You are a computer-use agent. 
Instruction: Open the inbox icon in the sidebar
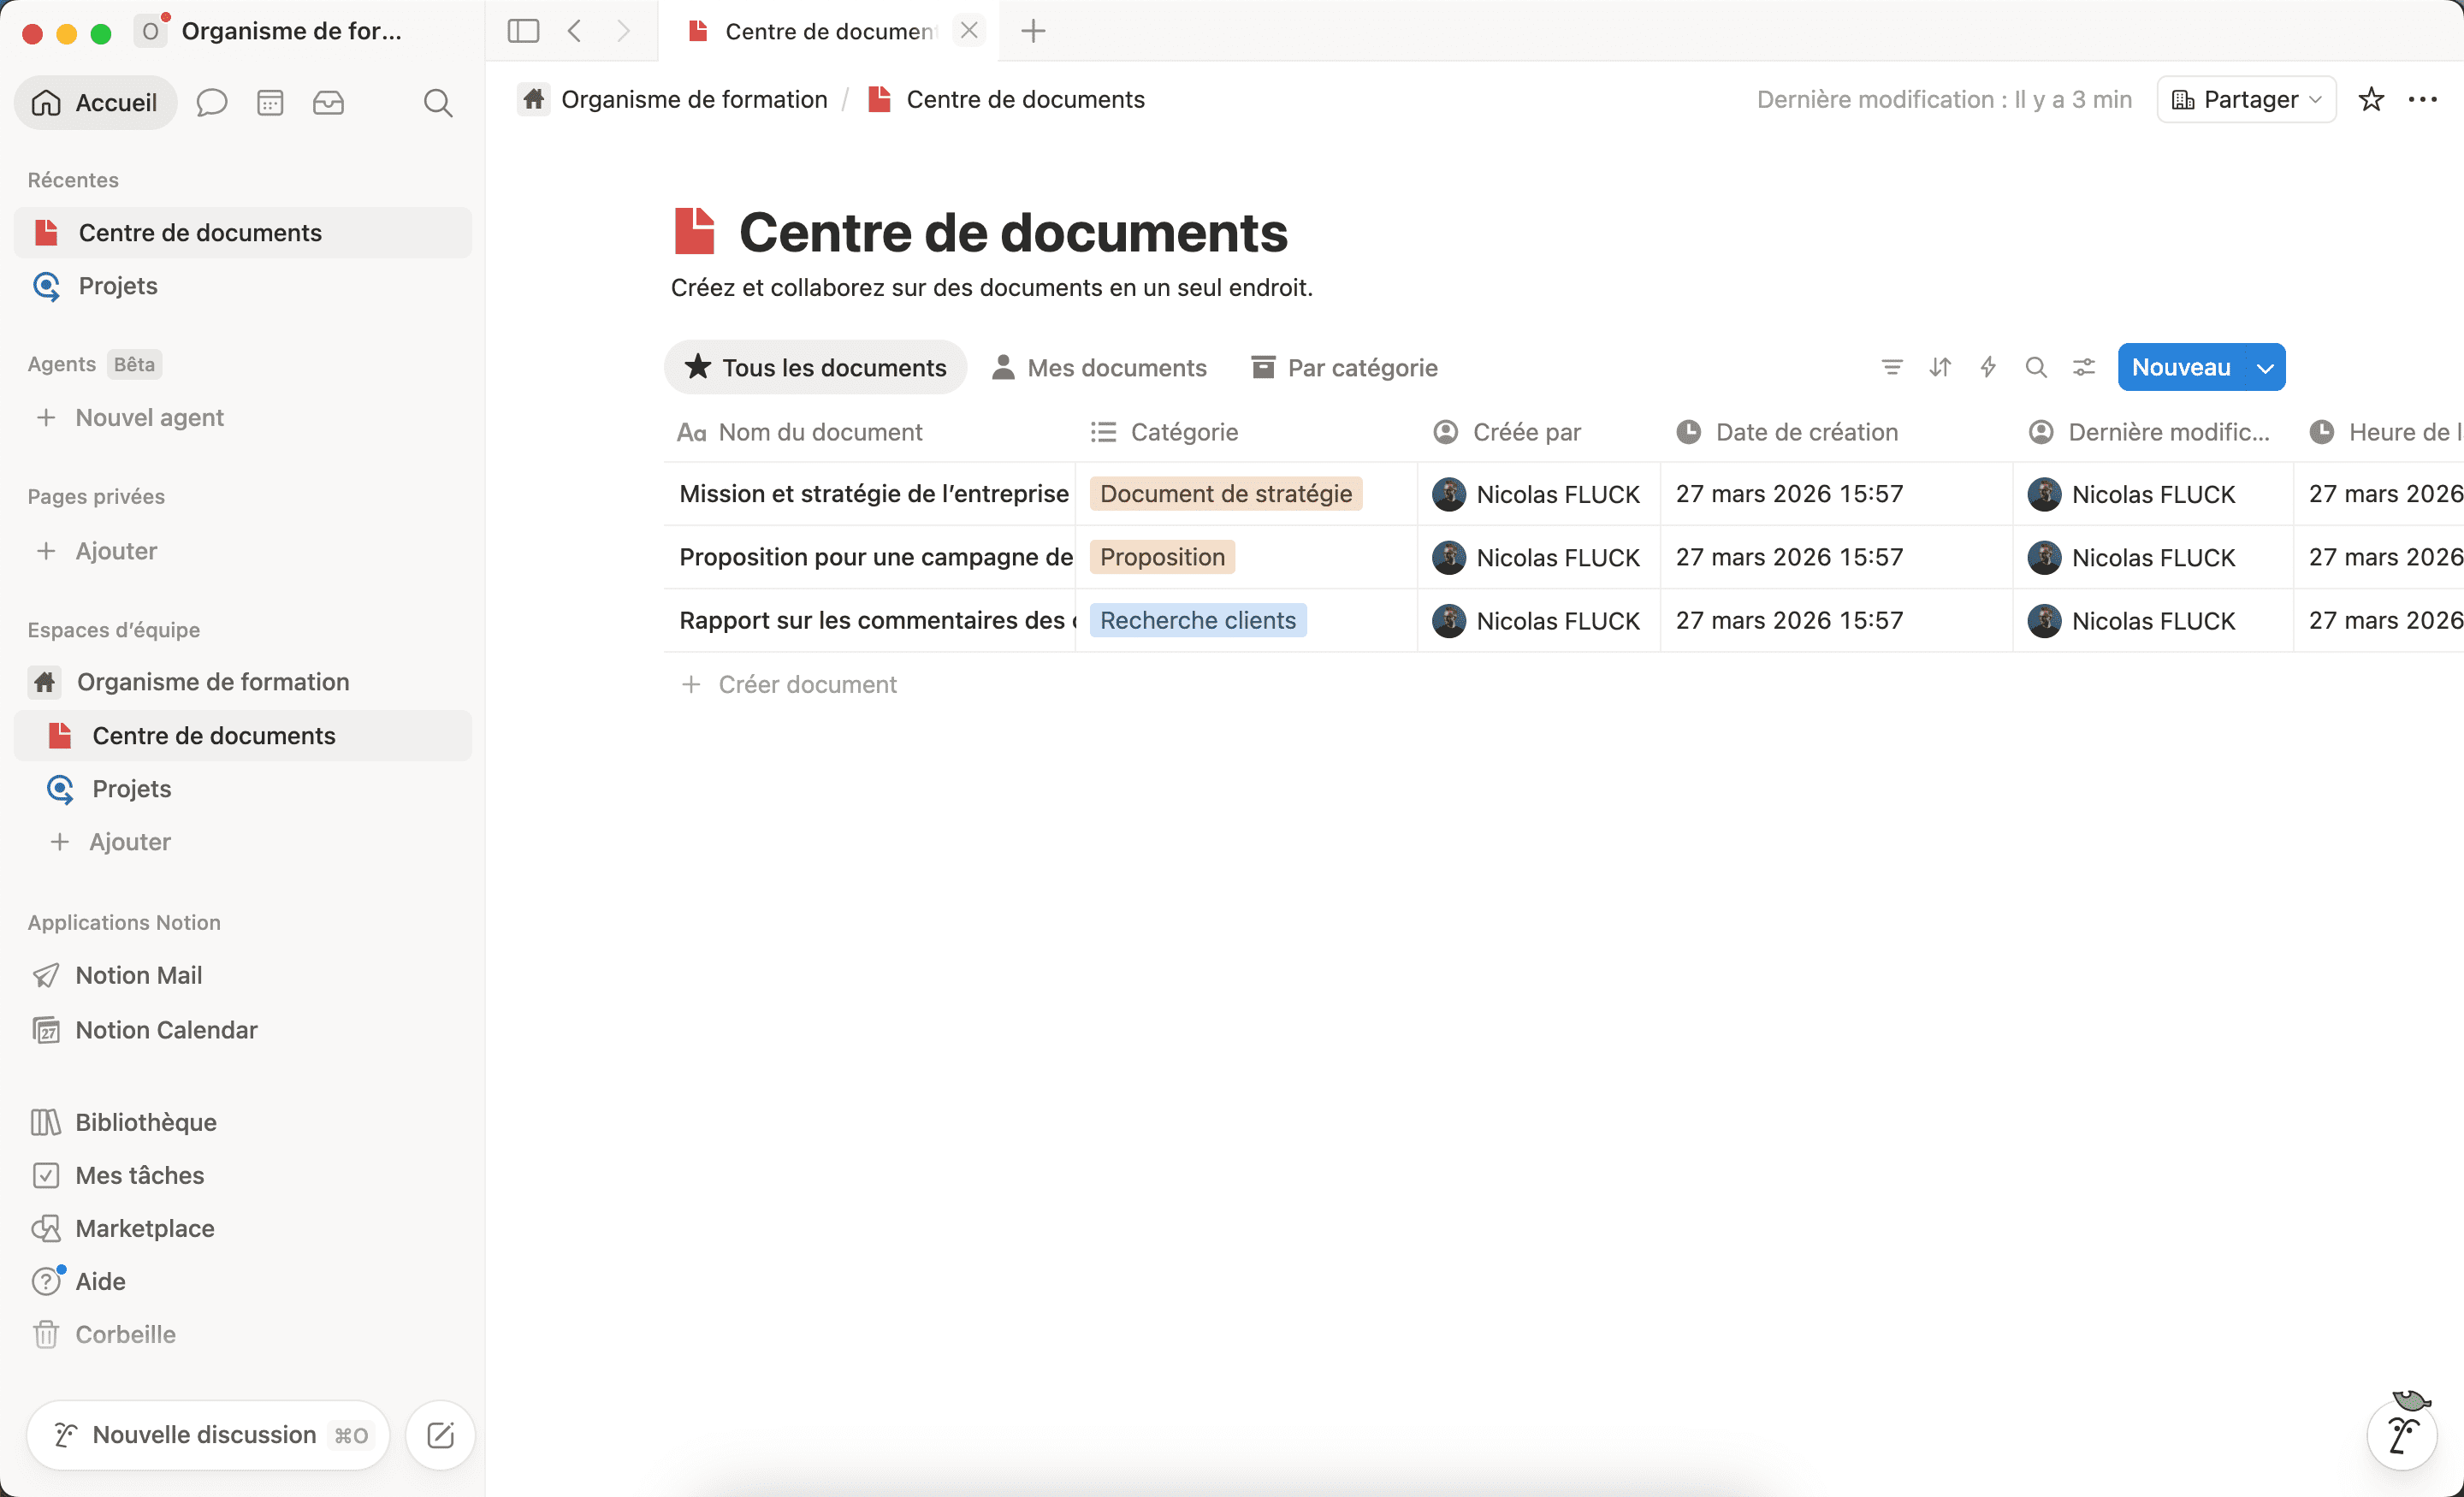tap(329, 102)
